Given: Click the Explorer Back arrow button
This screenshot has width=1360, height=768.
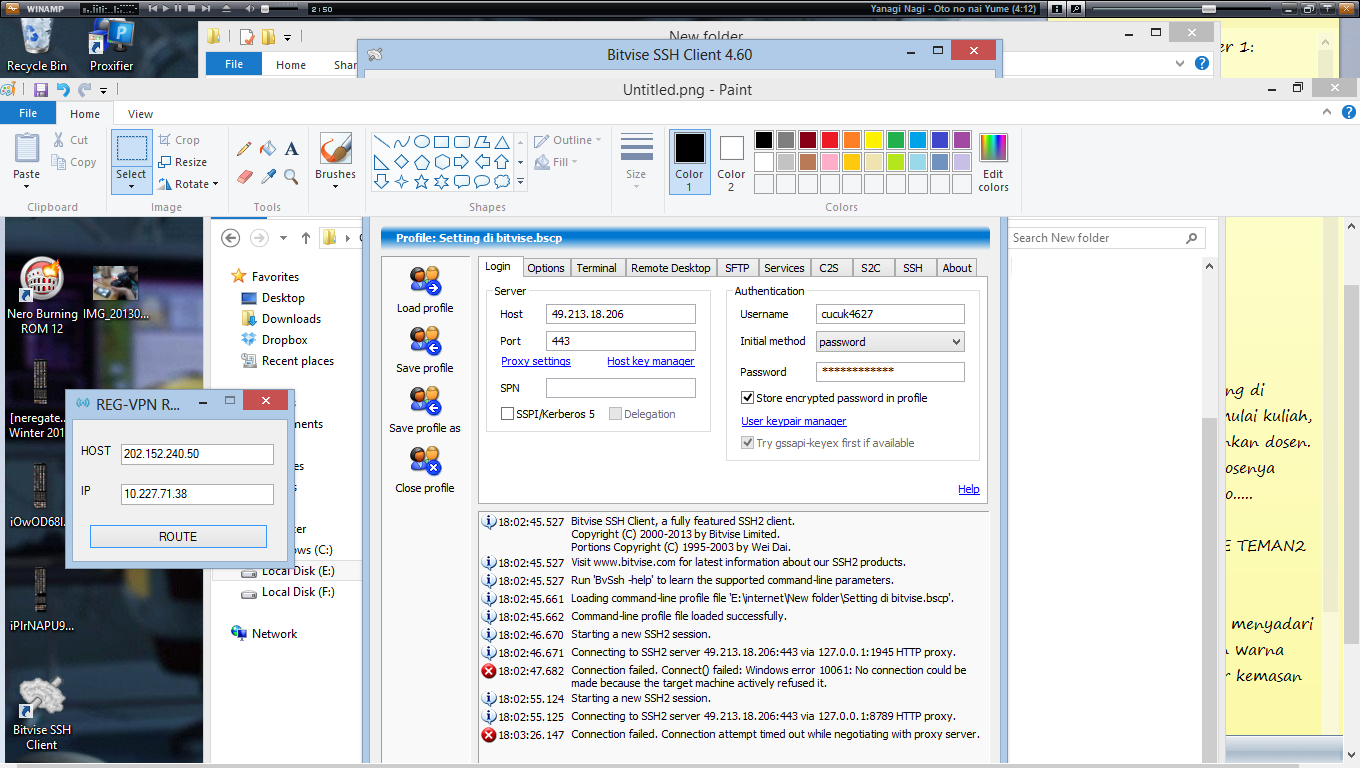Looking at the screenshot, I should pos(231,238).
